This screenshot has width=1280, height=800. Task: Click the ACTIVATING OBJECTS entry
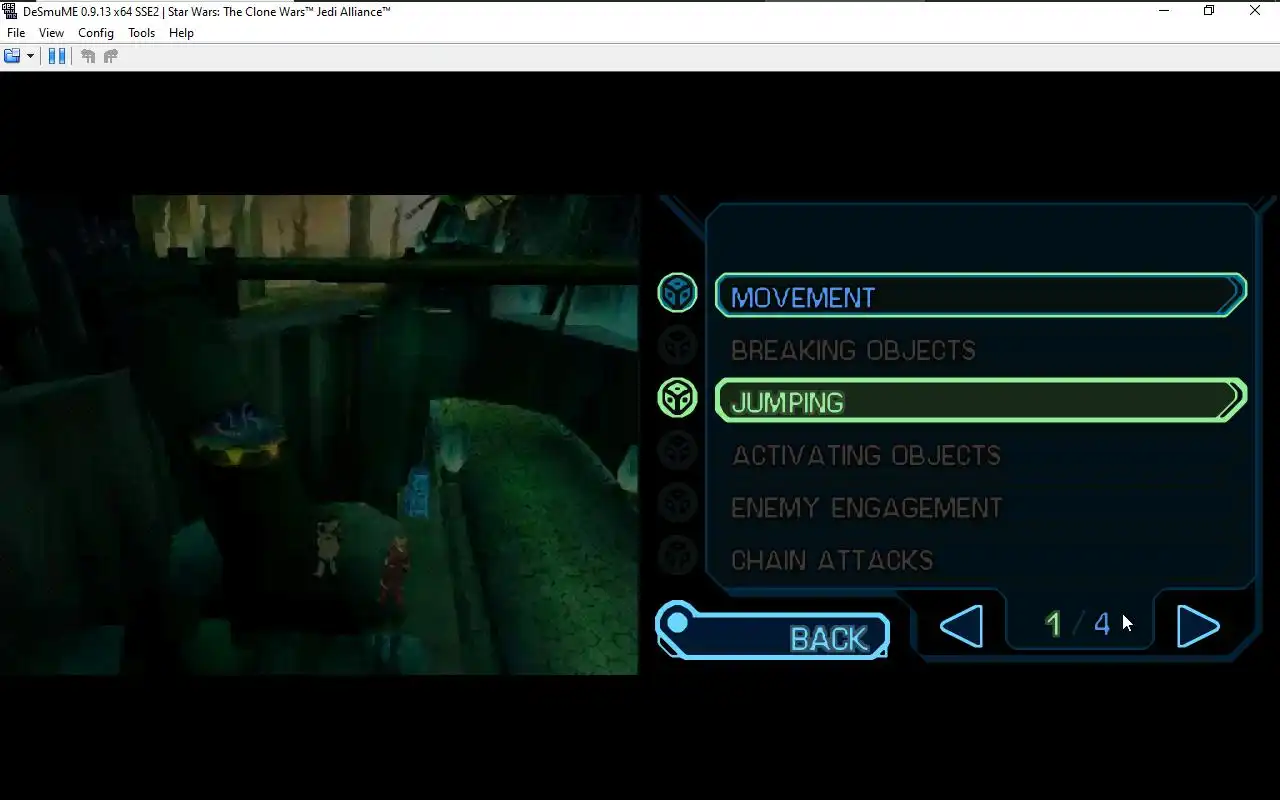pos(866,455)
